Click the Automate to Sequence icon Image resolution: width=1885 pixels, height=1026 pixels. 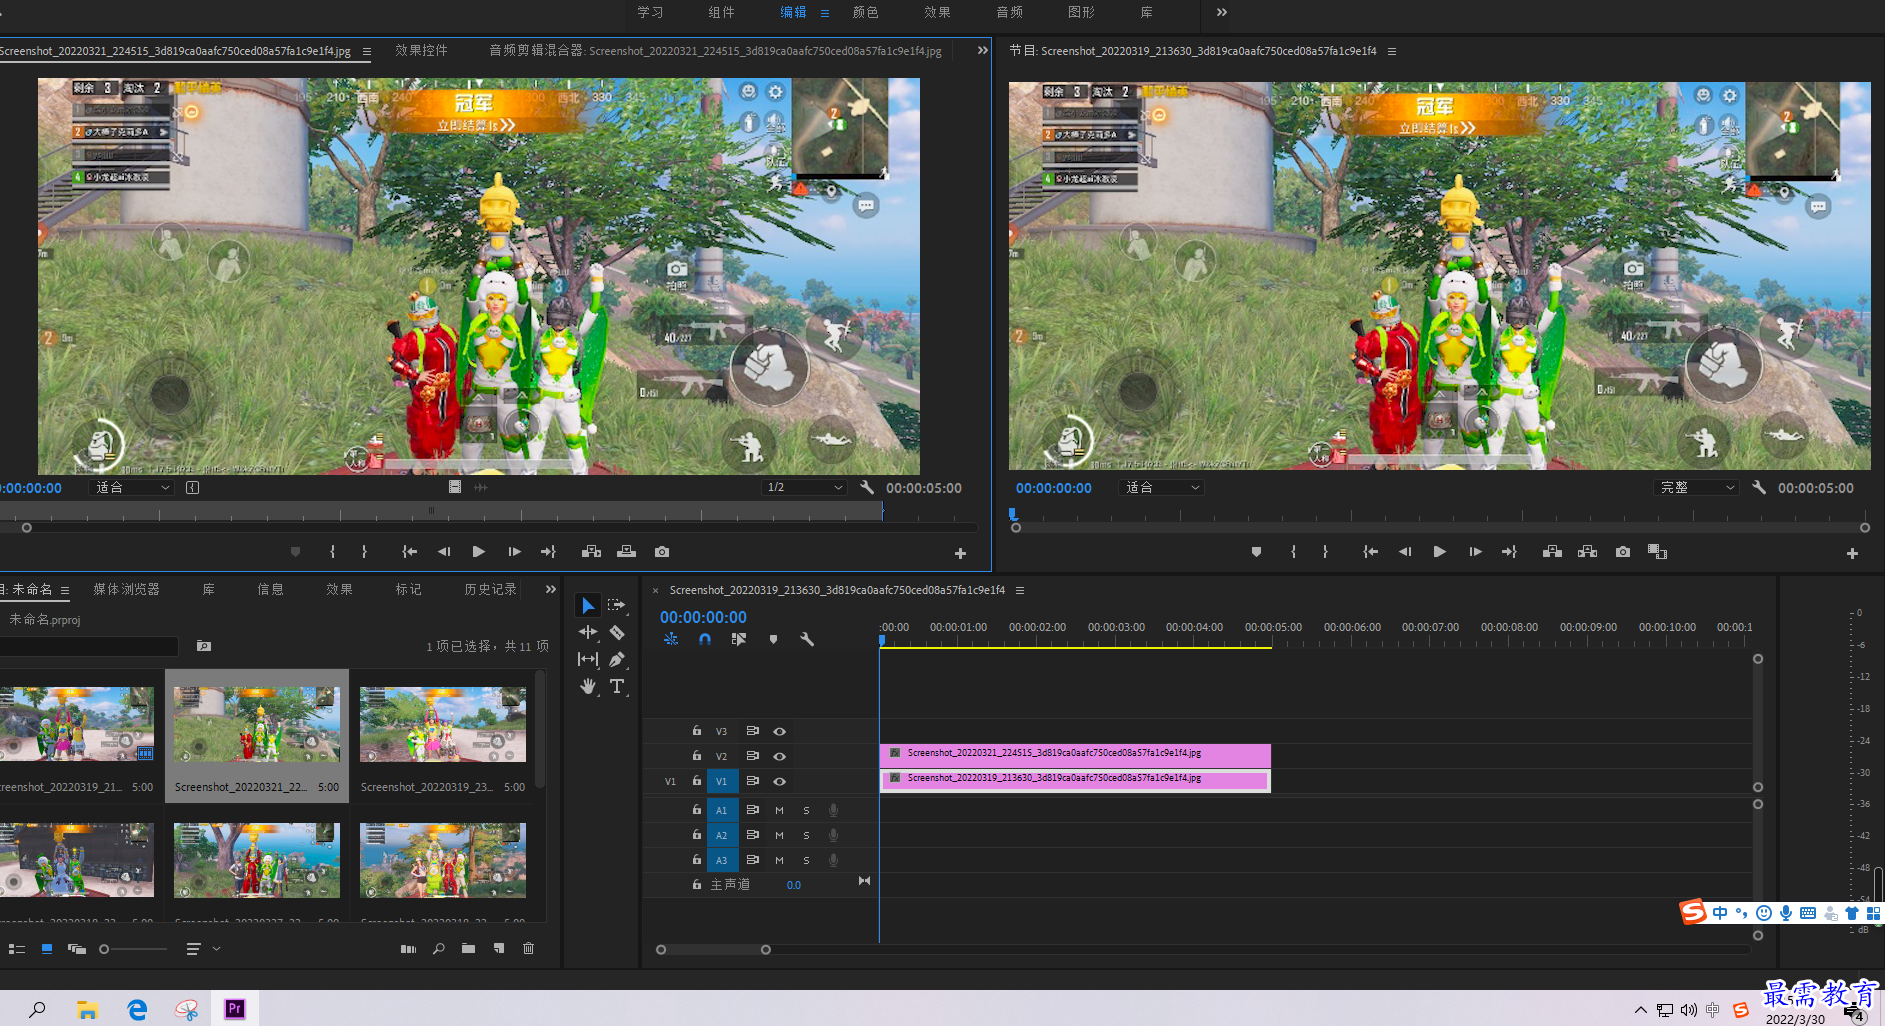click(x=408, y=948)
